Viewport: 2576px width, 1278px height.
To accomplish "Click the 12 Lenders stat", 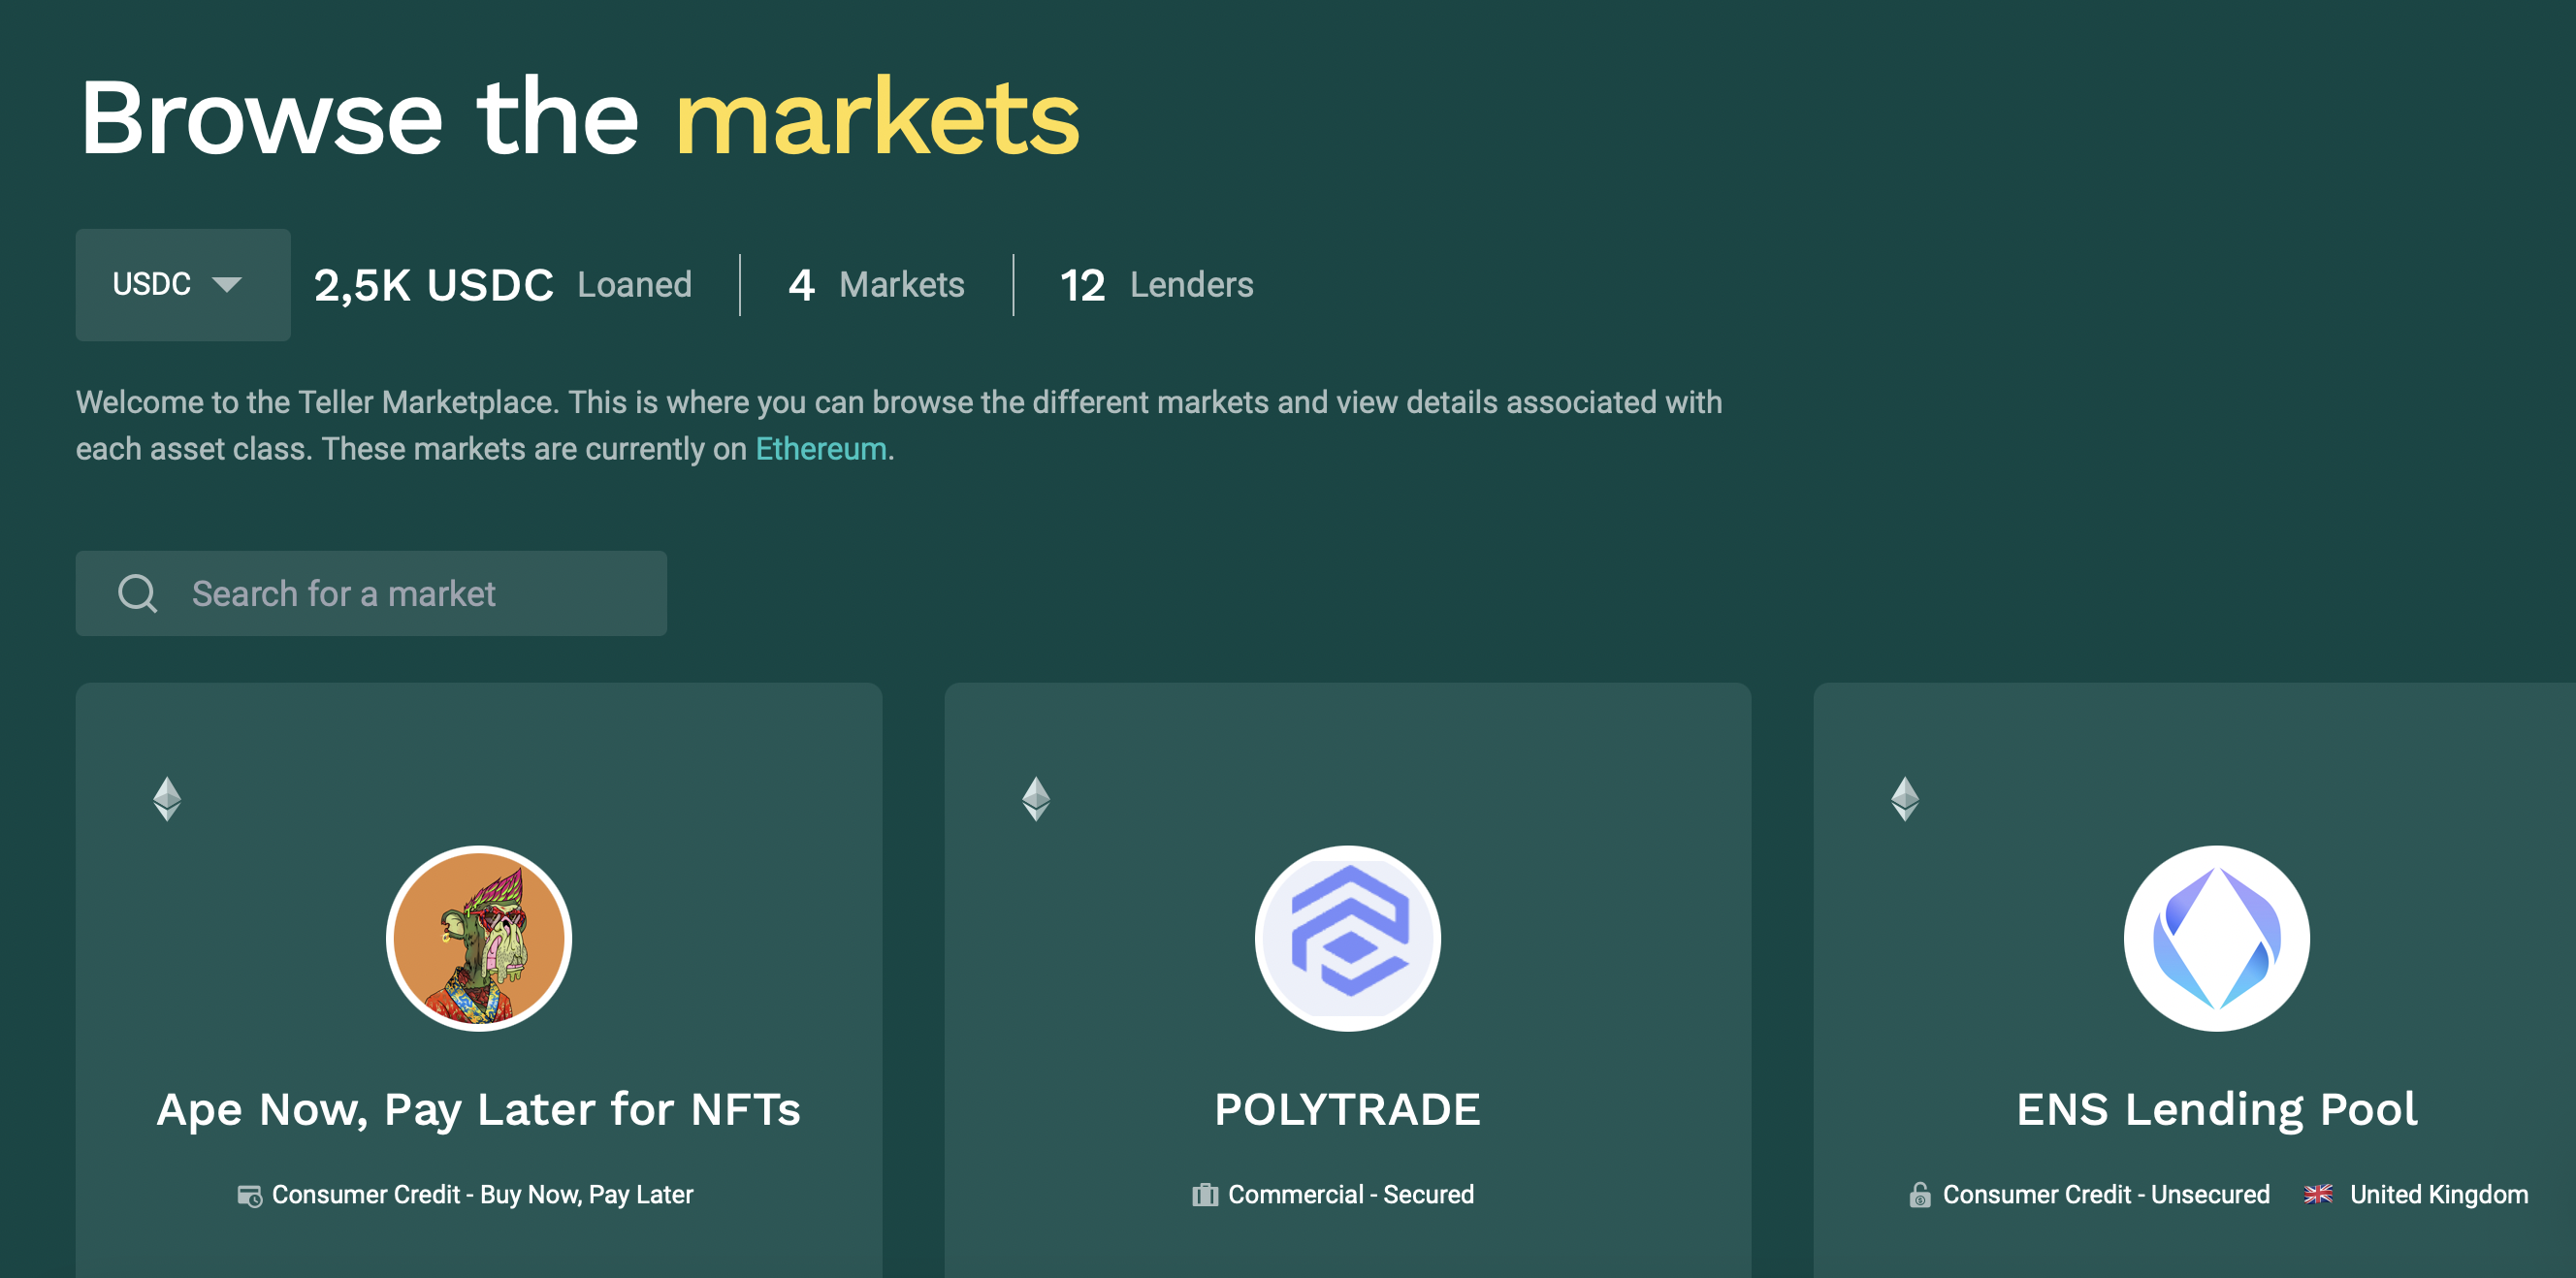I will (x=1156, y=285).
